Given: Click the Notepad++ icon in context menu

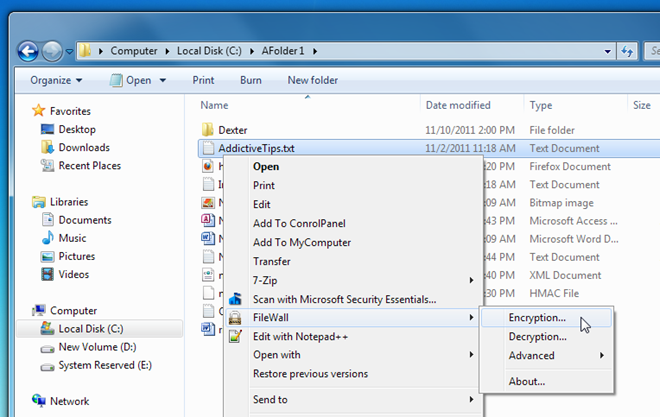Looking at the screenshot, I should [235, 336].
